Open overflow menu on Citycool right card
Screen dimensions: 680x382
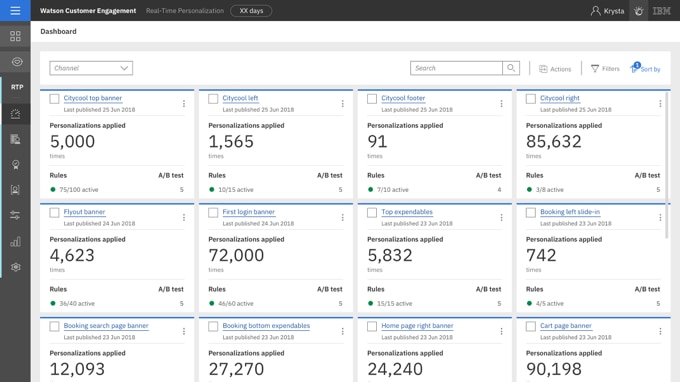(660, 104)
